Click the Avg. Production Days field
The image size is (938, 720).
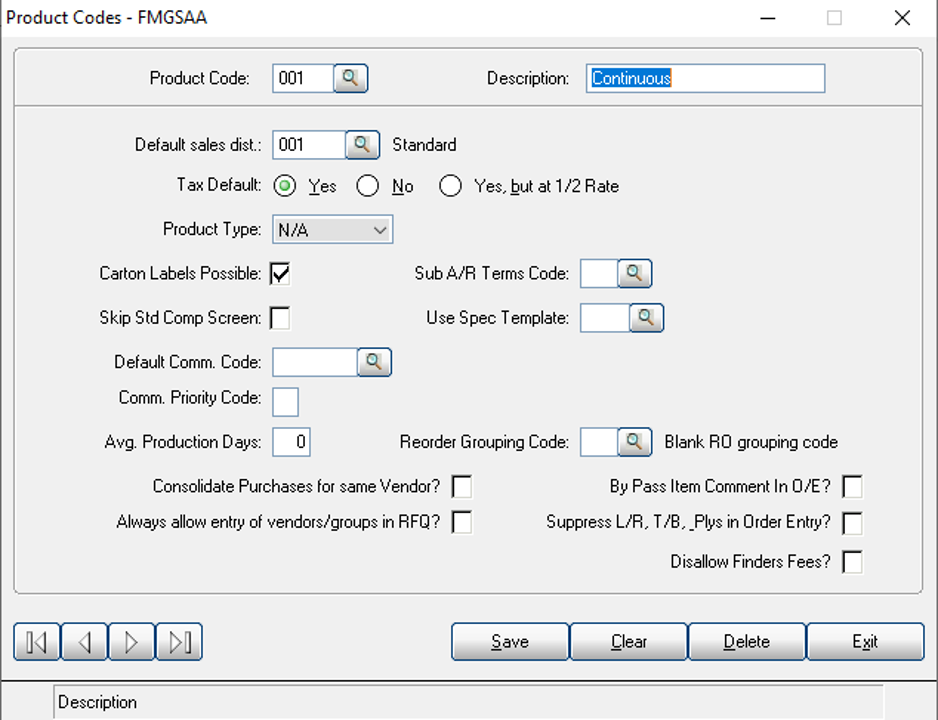coord(291,442)
